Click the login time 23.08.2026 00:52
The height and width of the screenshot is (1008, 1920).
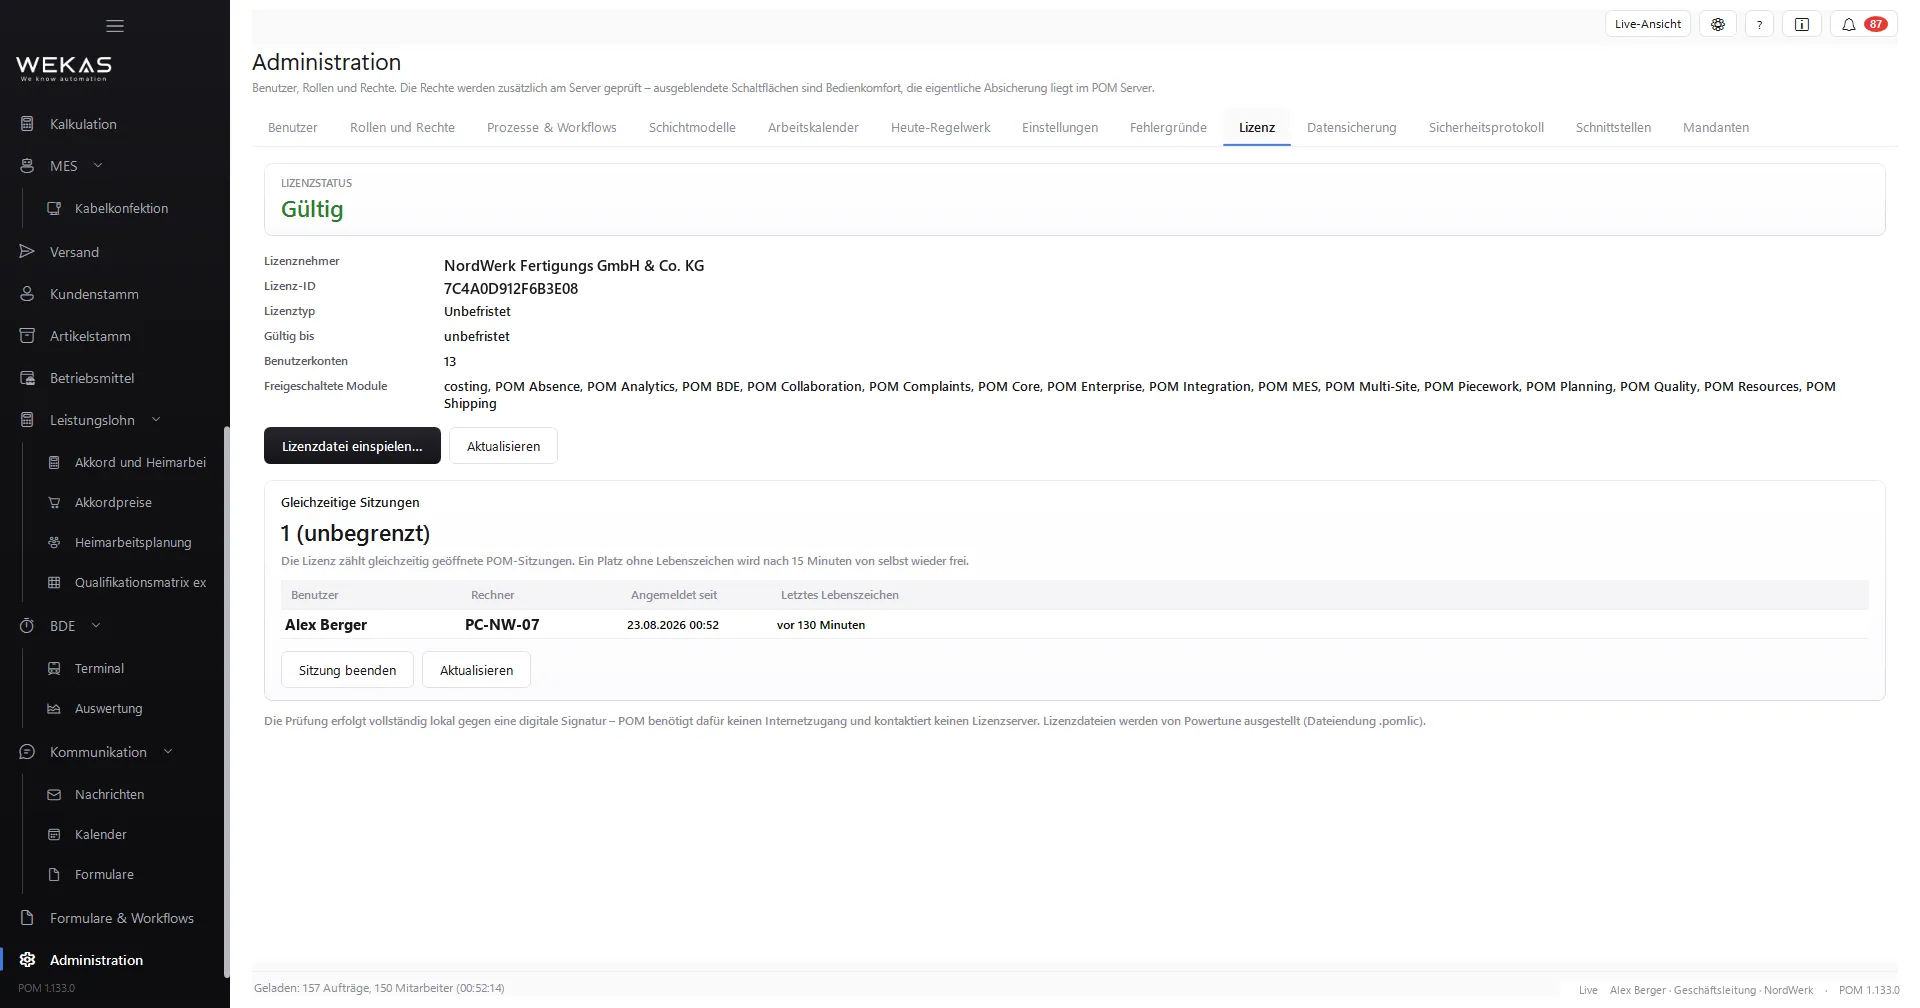[673, 625]
